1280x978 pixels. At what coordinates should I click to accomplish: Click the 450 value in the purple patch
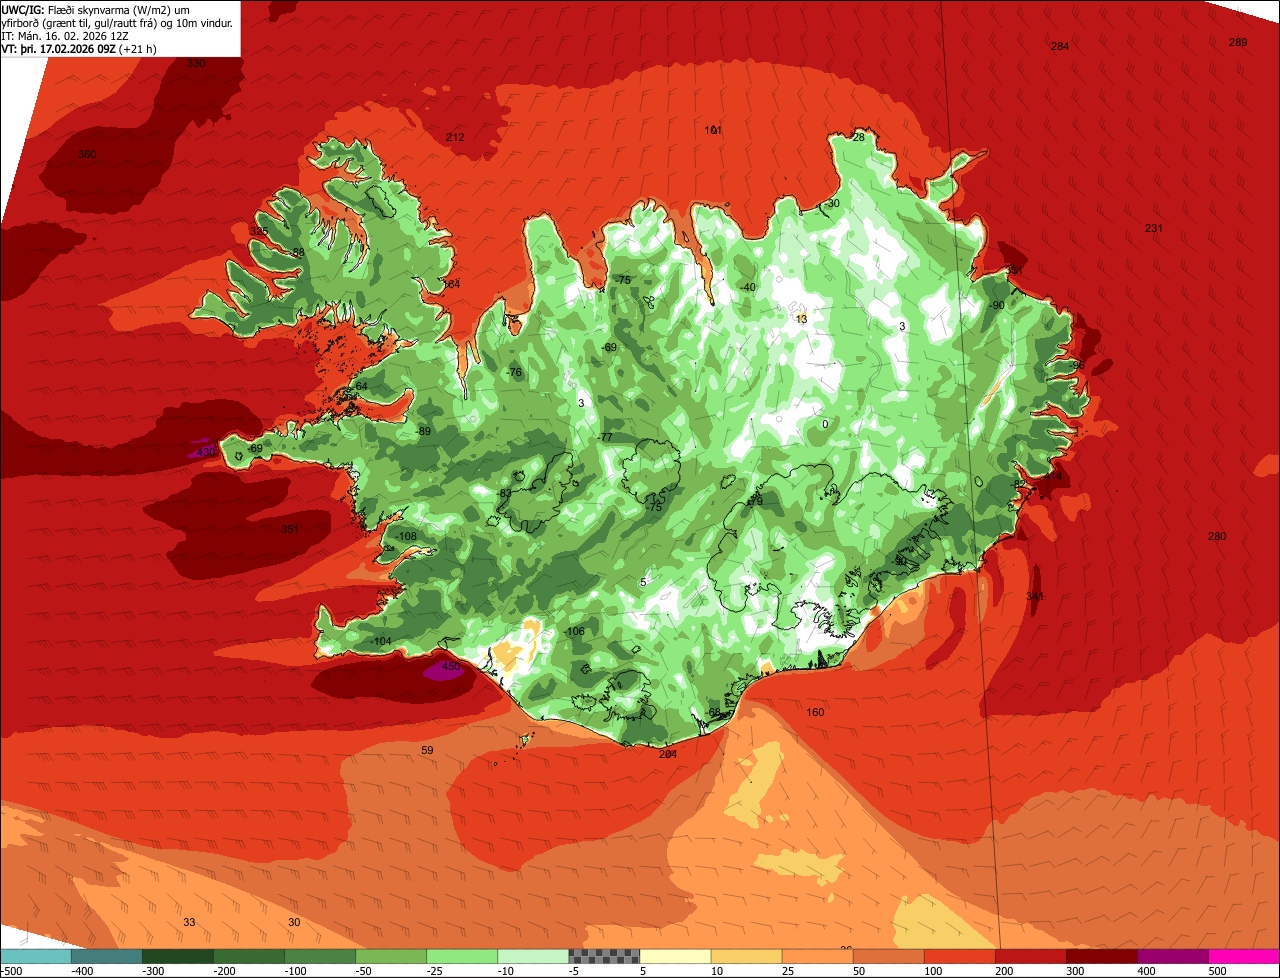tap(450, 667)
